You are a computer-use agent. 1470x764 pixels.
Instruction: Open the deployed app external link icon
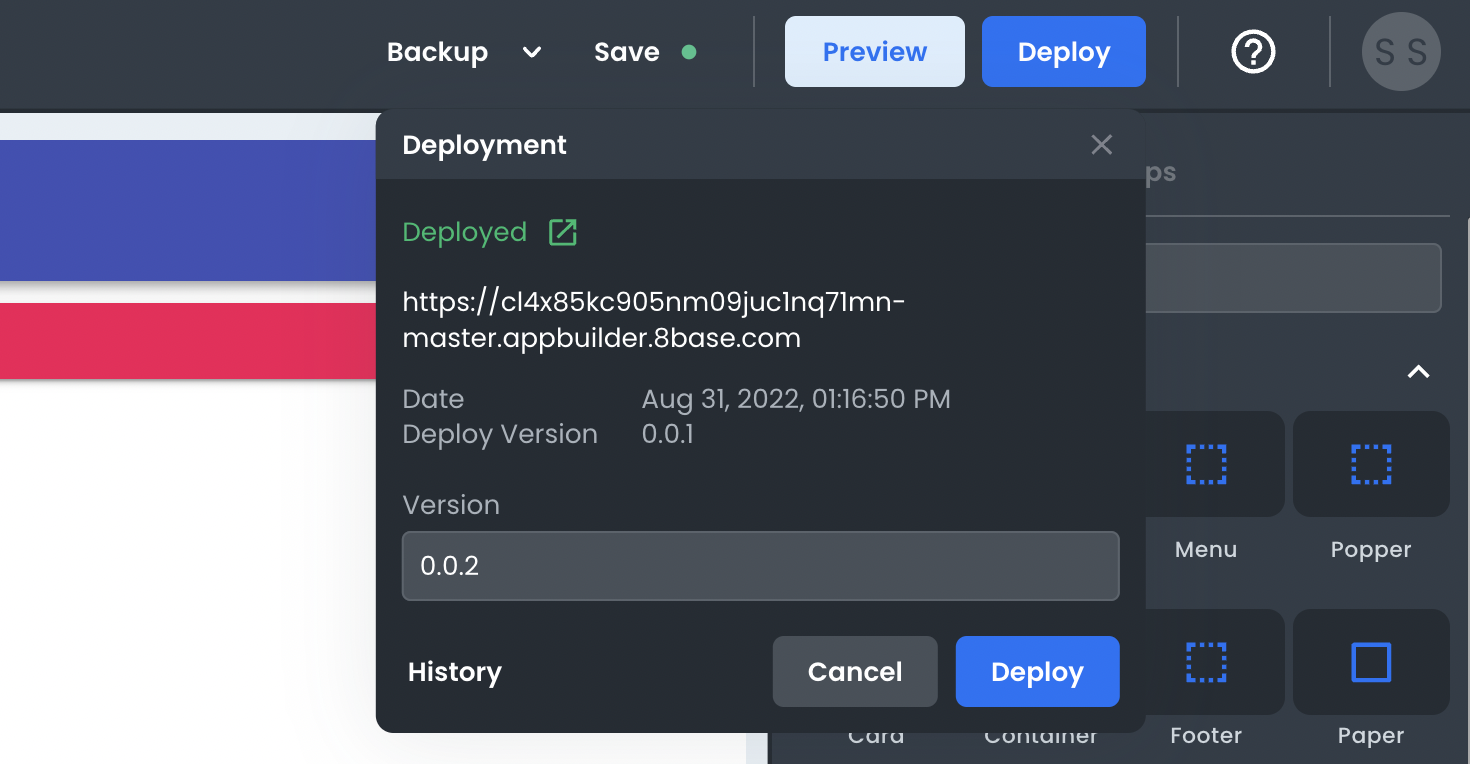(x=563, y=233)
